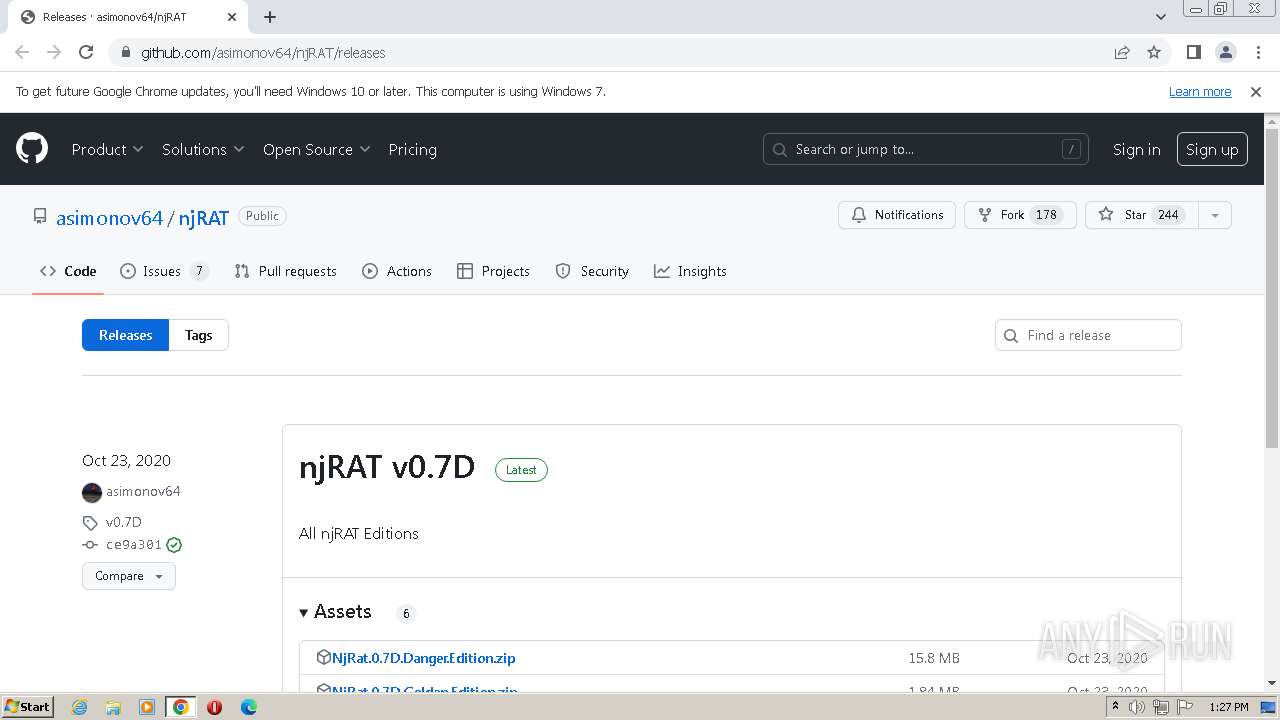Image resolution: width=1280 pixels, height=720 pixels.
Task: Click the Sign in link
Action: tap(1137, 149)
